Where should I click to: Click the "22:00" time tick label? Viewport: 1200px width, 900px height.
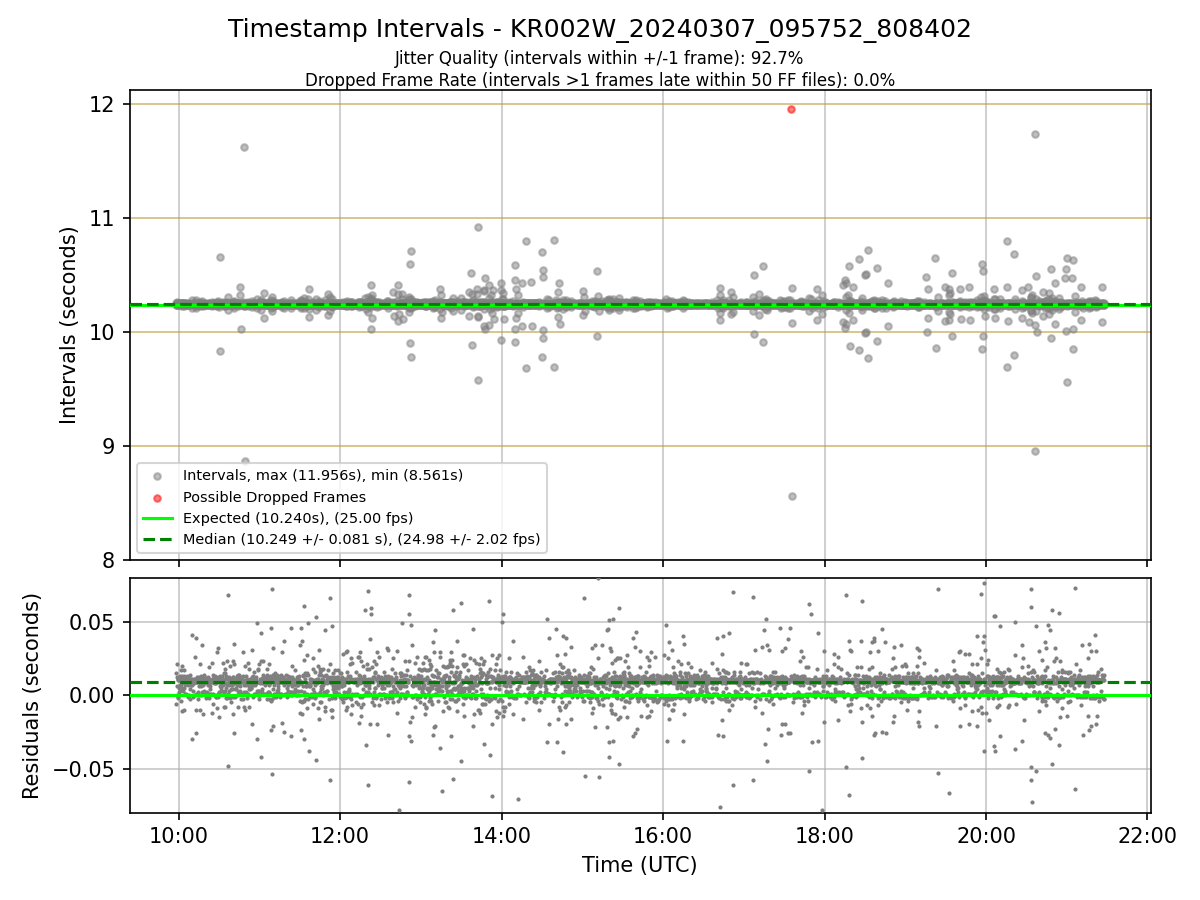tap(1147, 833)
